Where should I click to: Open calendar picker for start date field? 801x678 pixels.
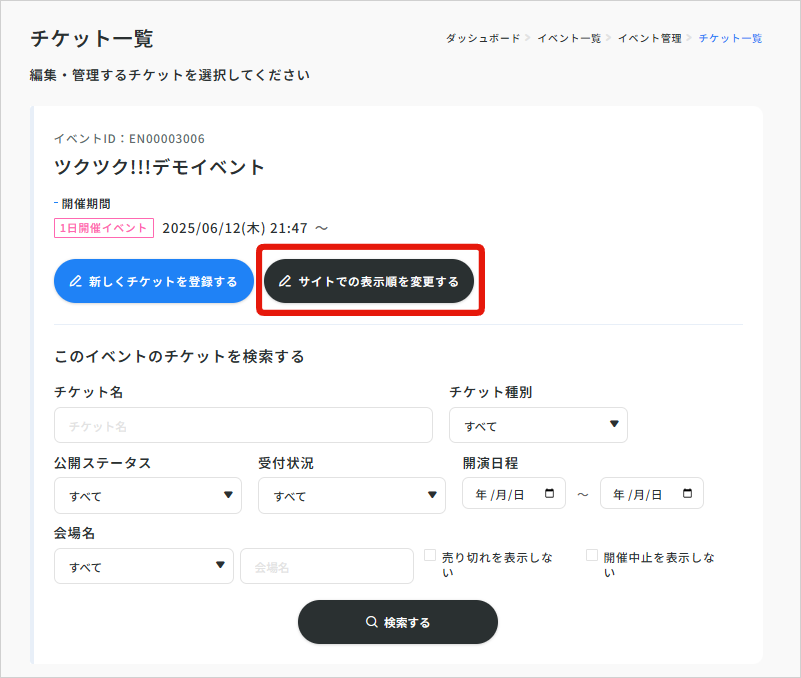coord(550,494)
